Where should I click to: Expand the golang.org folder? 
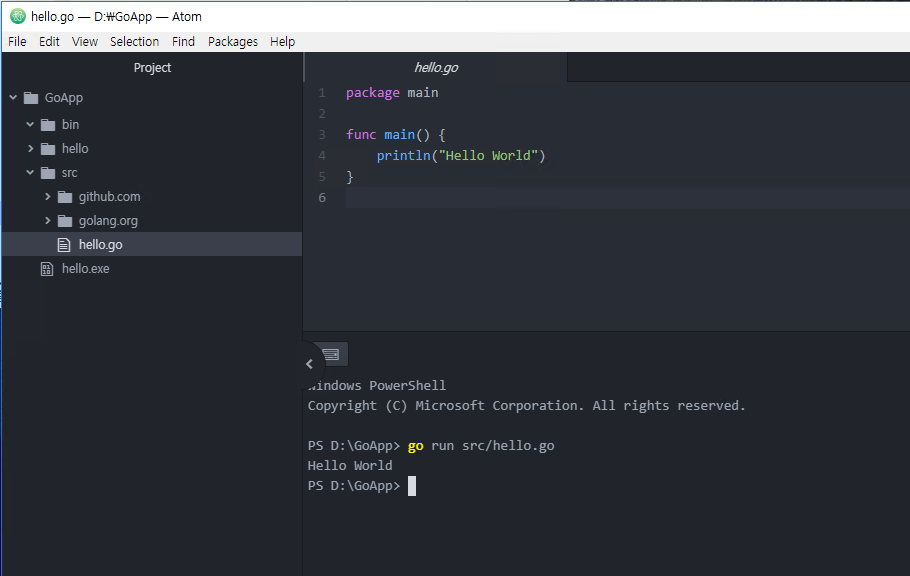click(47, 221)
